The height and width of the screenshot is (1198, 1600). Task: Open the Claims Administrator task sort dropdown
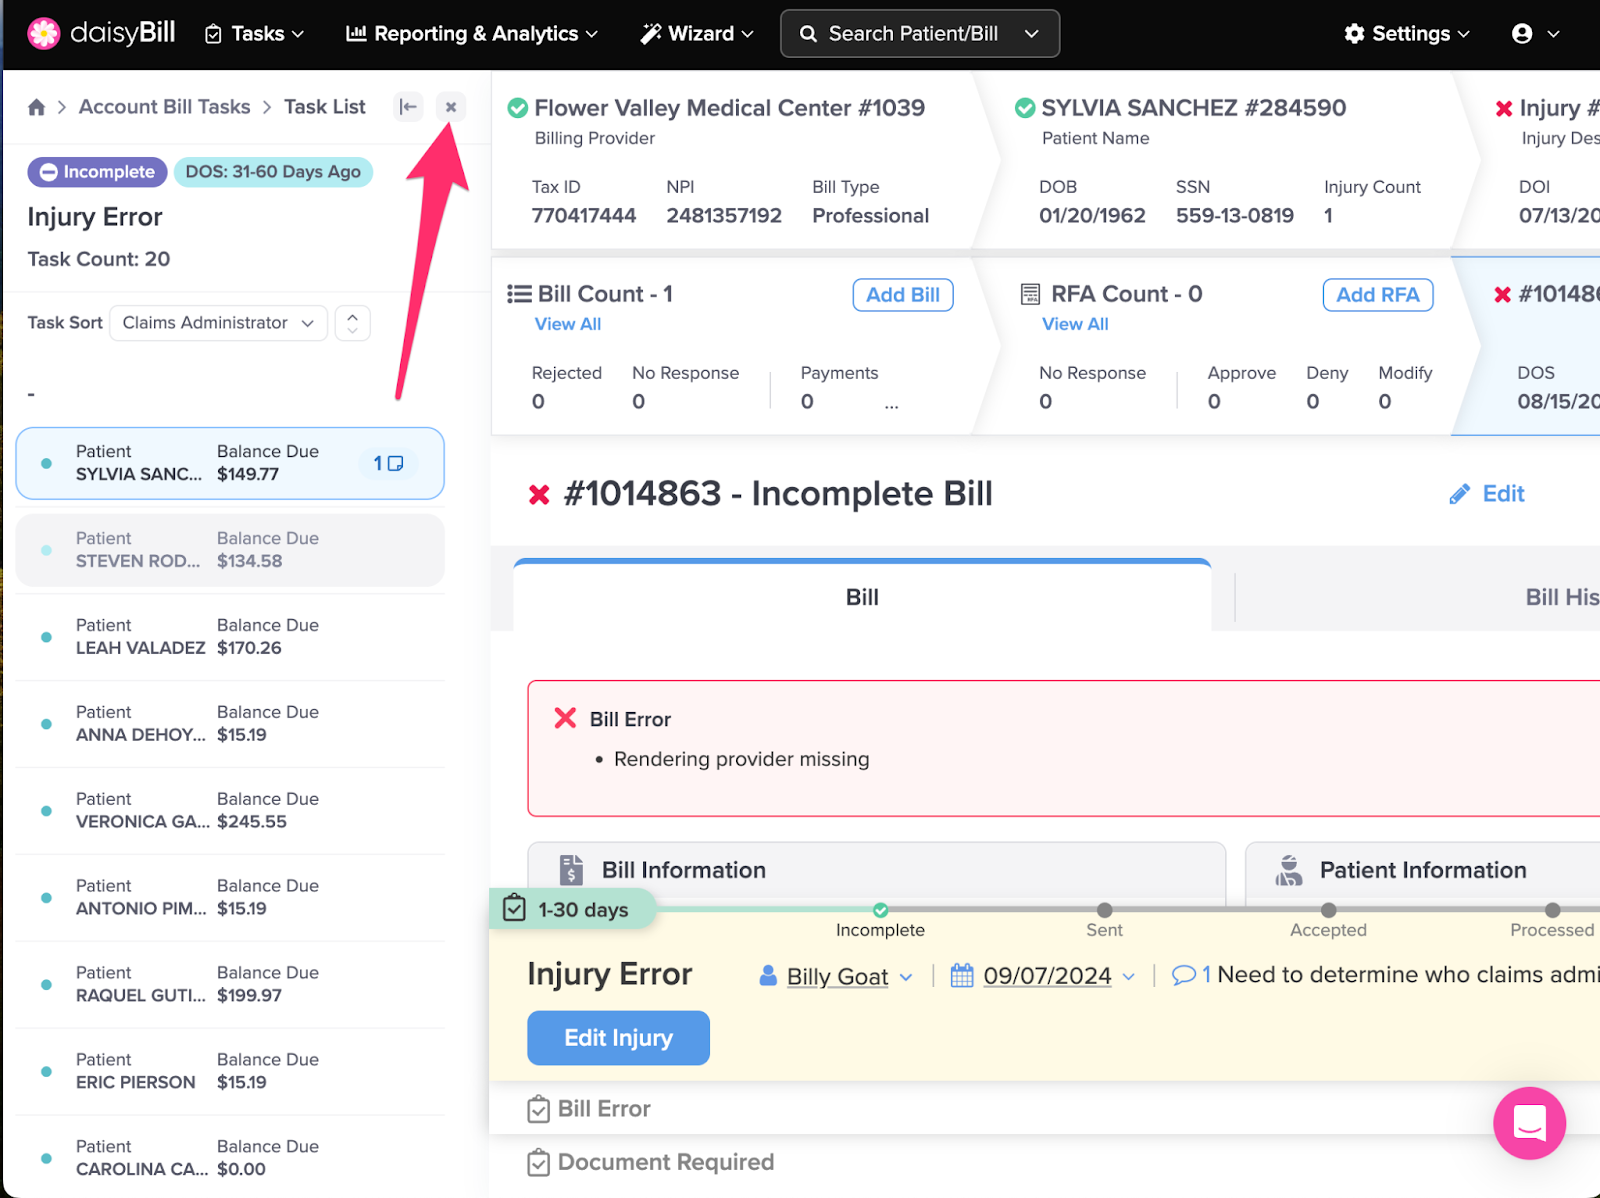click(218, 323)
